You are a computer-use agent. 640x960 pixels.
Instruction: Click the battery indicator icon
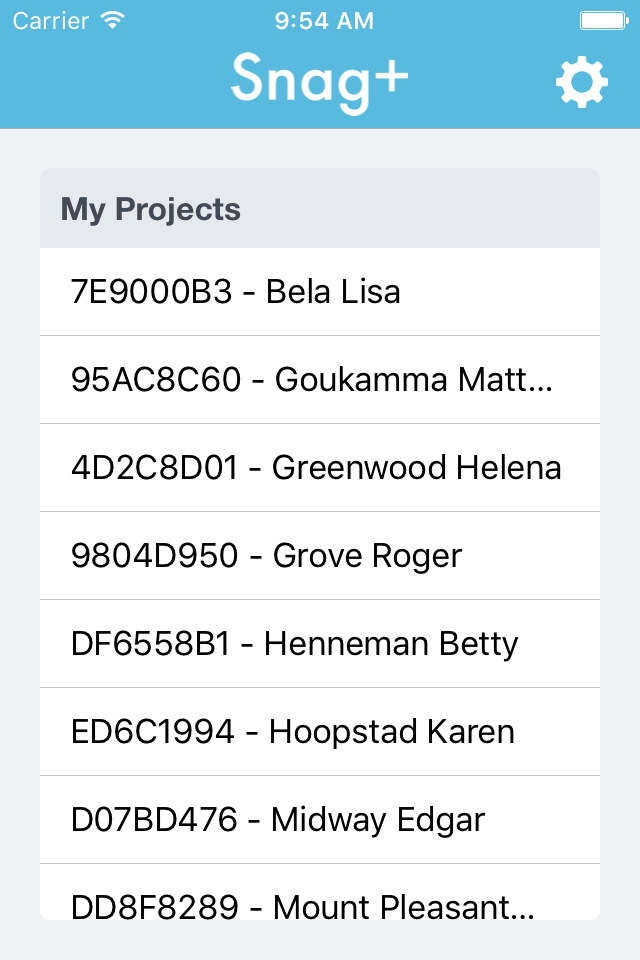603,20
